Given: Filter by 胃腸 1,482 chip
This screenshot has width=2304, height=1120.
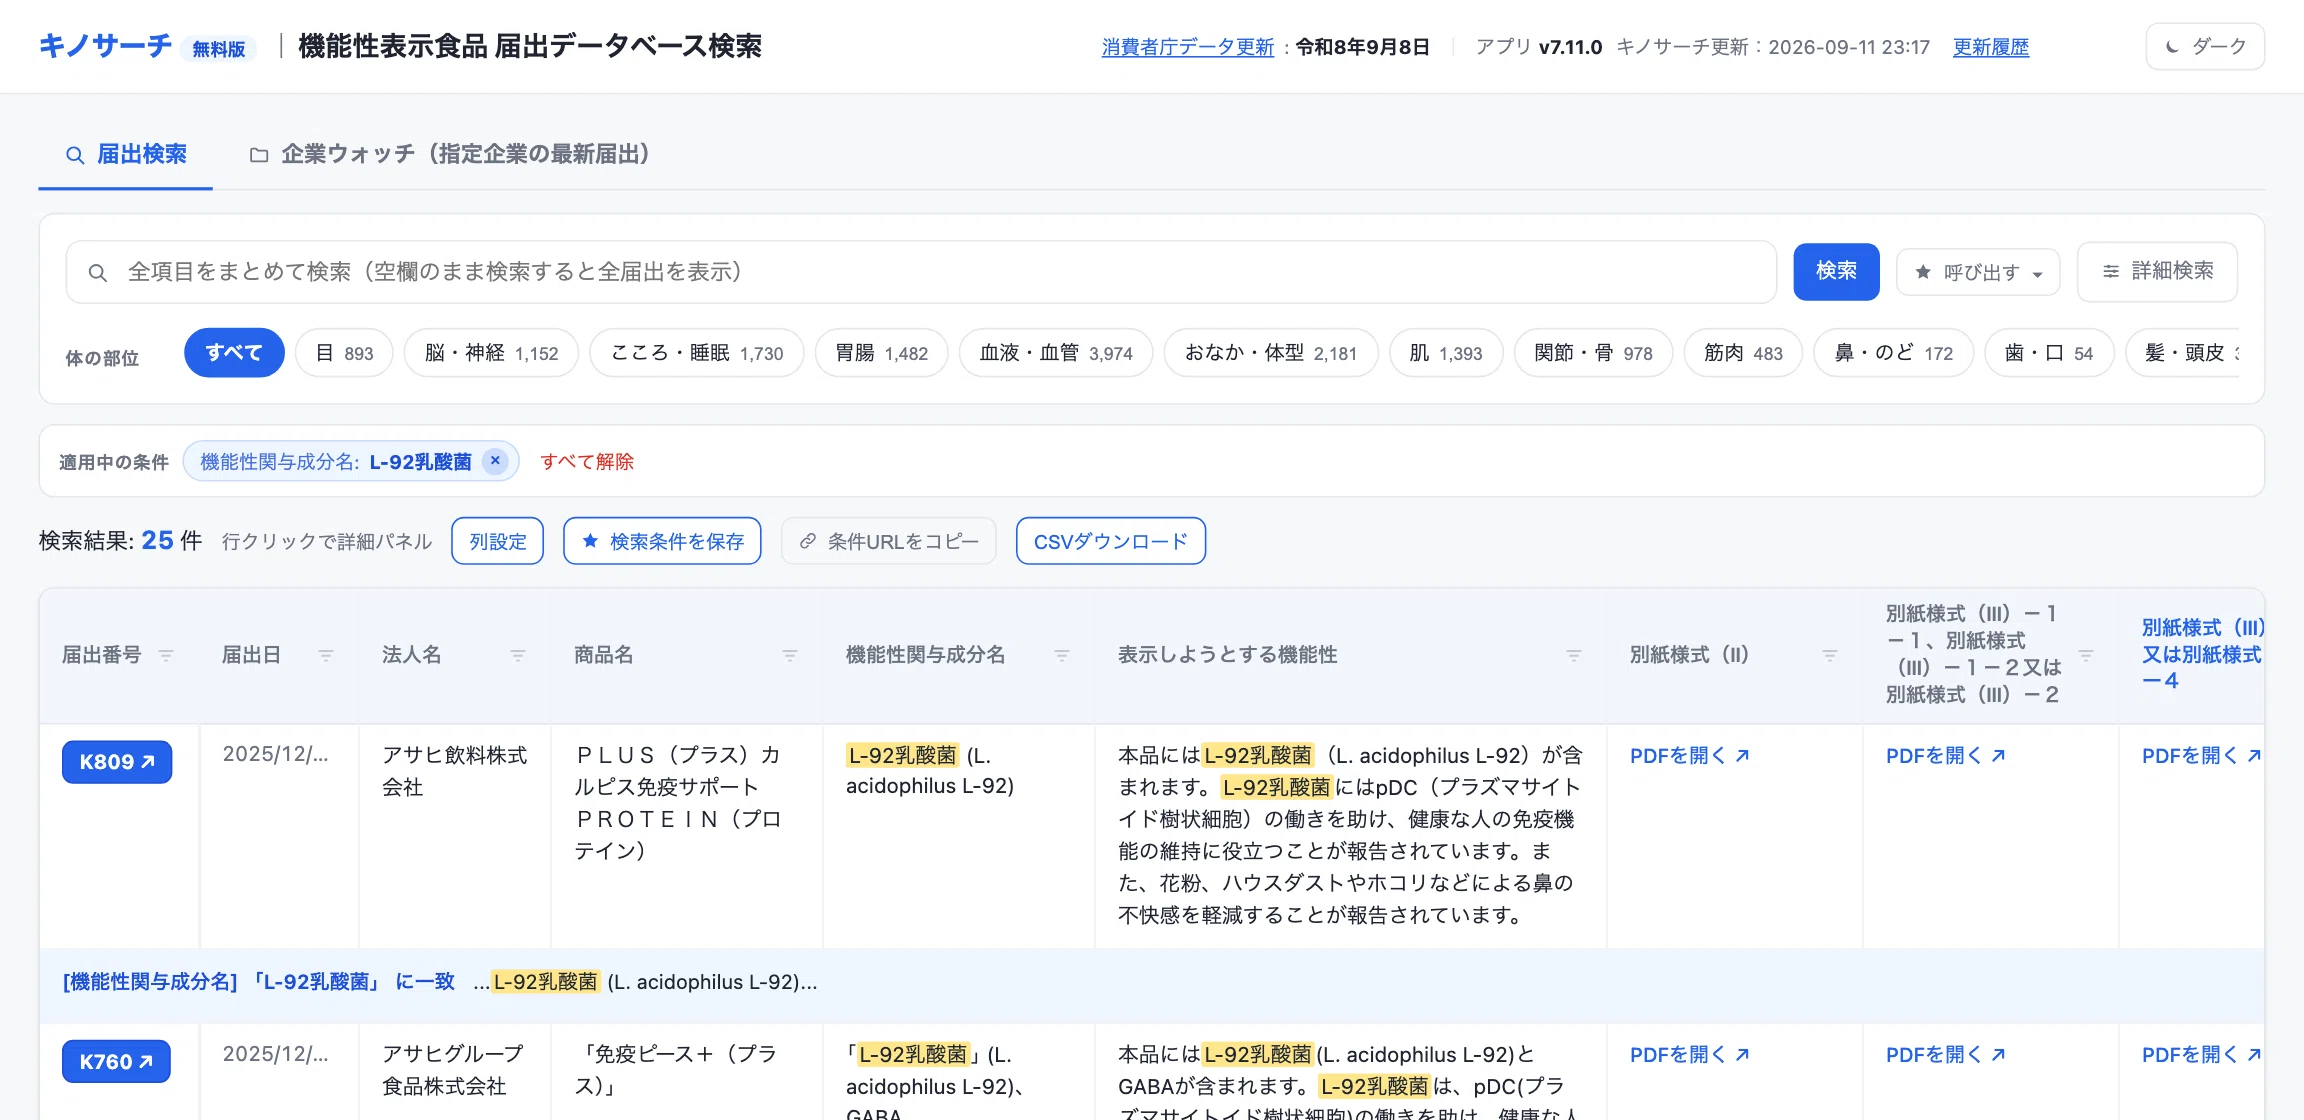Looking at the screenshot, I should pos(881,352).
